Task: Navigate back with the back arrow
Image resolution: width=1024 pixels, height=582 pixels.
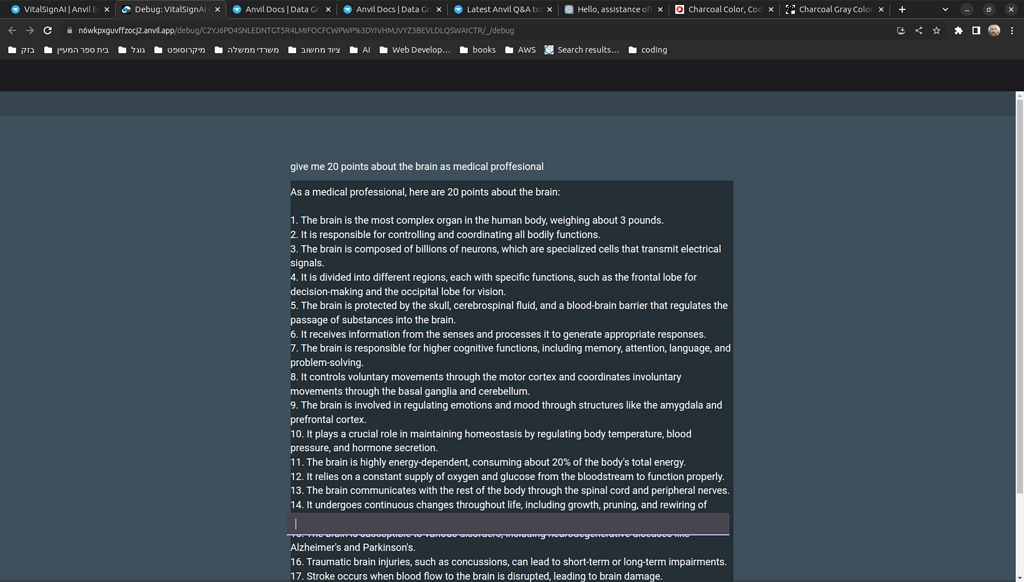Action: point(10,30)
